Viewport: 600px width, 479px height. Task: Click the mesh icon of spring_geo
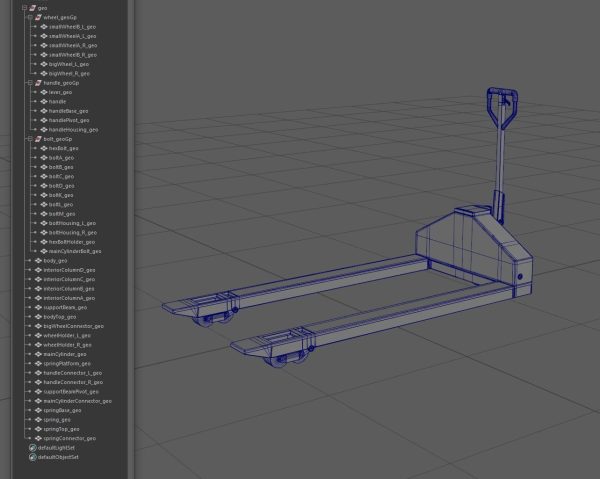click(38, 420)
